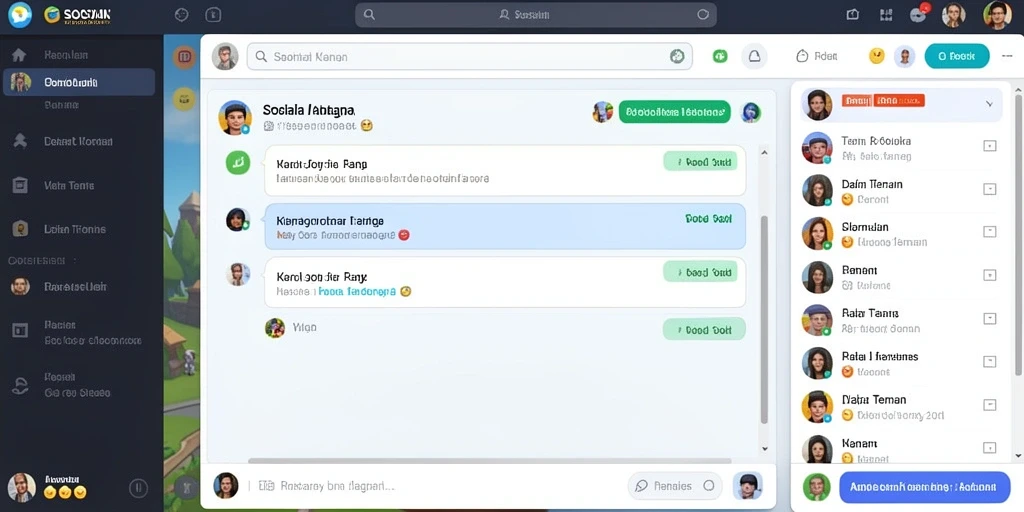Image resolution: width=1024 pixels, height=512 pixels.
Task: Focus the 'Soomtal Kanon' search field
Action: click(469, 57)
